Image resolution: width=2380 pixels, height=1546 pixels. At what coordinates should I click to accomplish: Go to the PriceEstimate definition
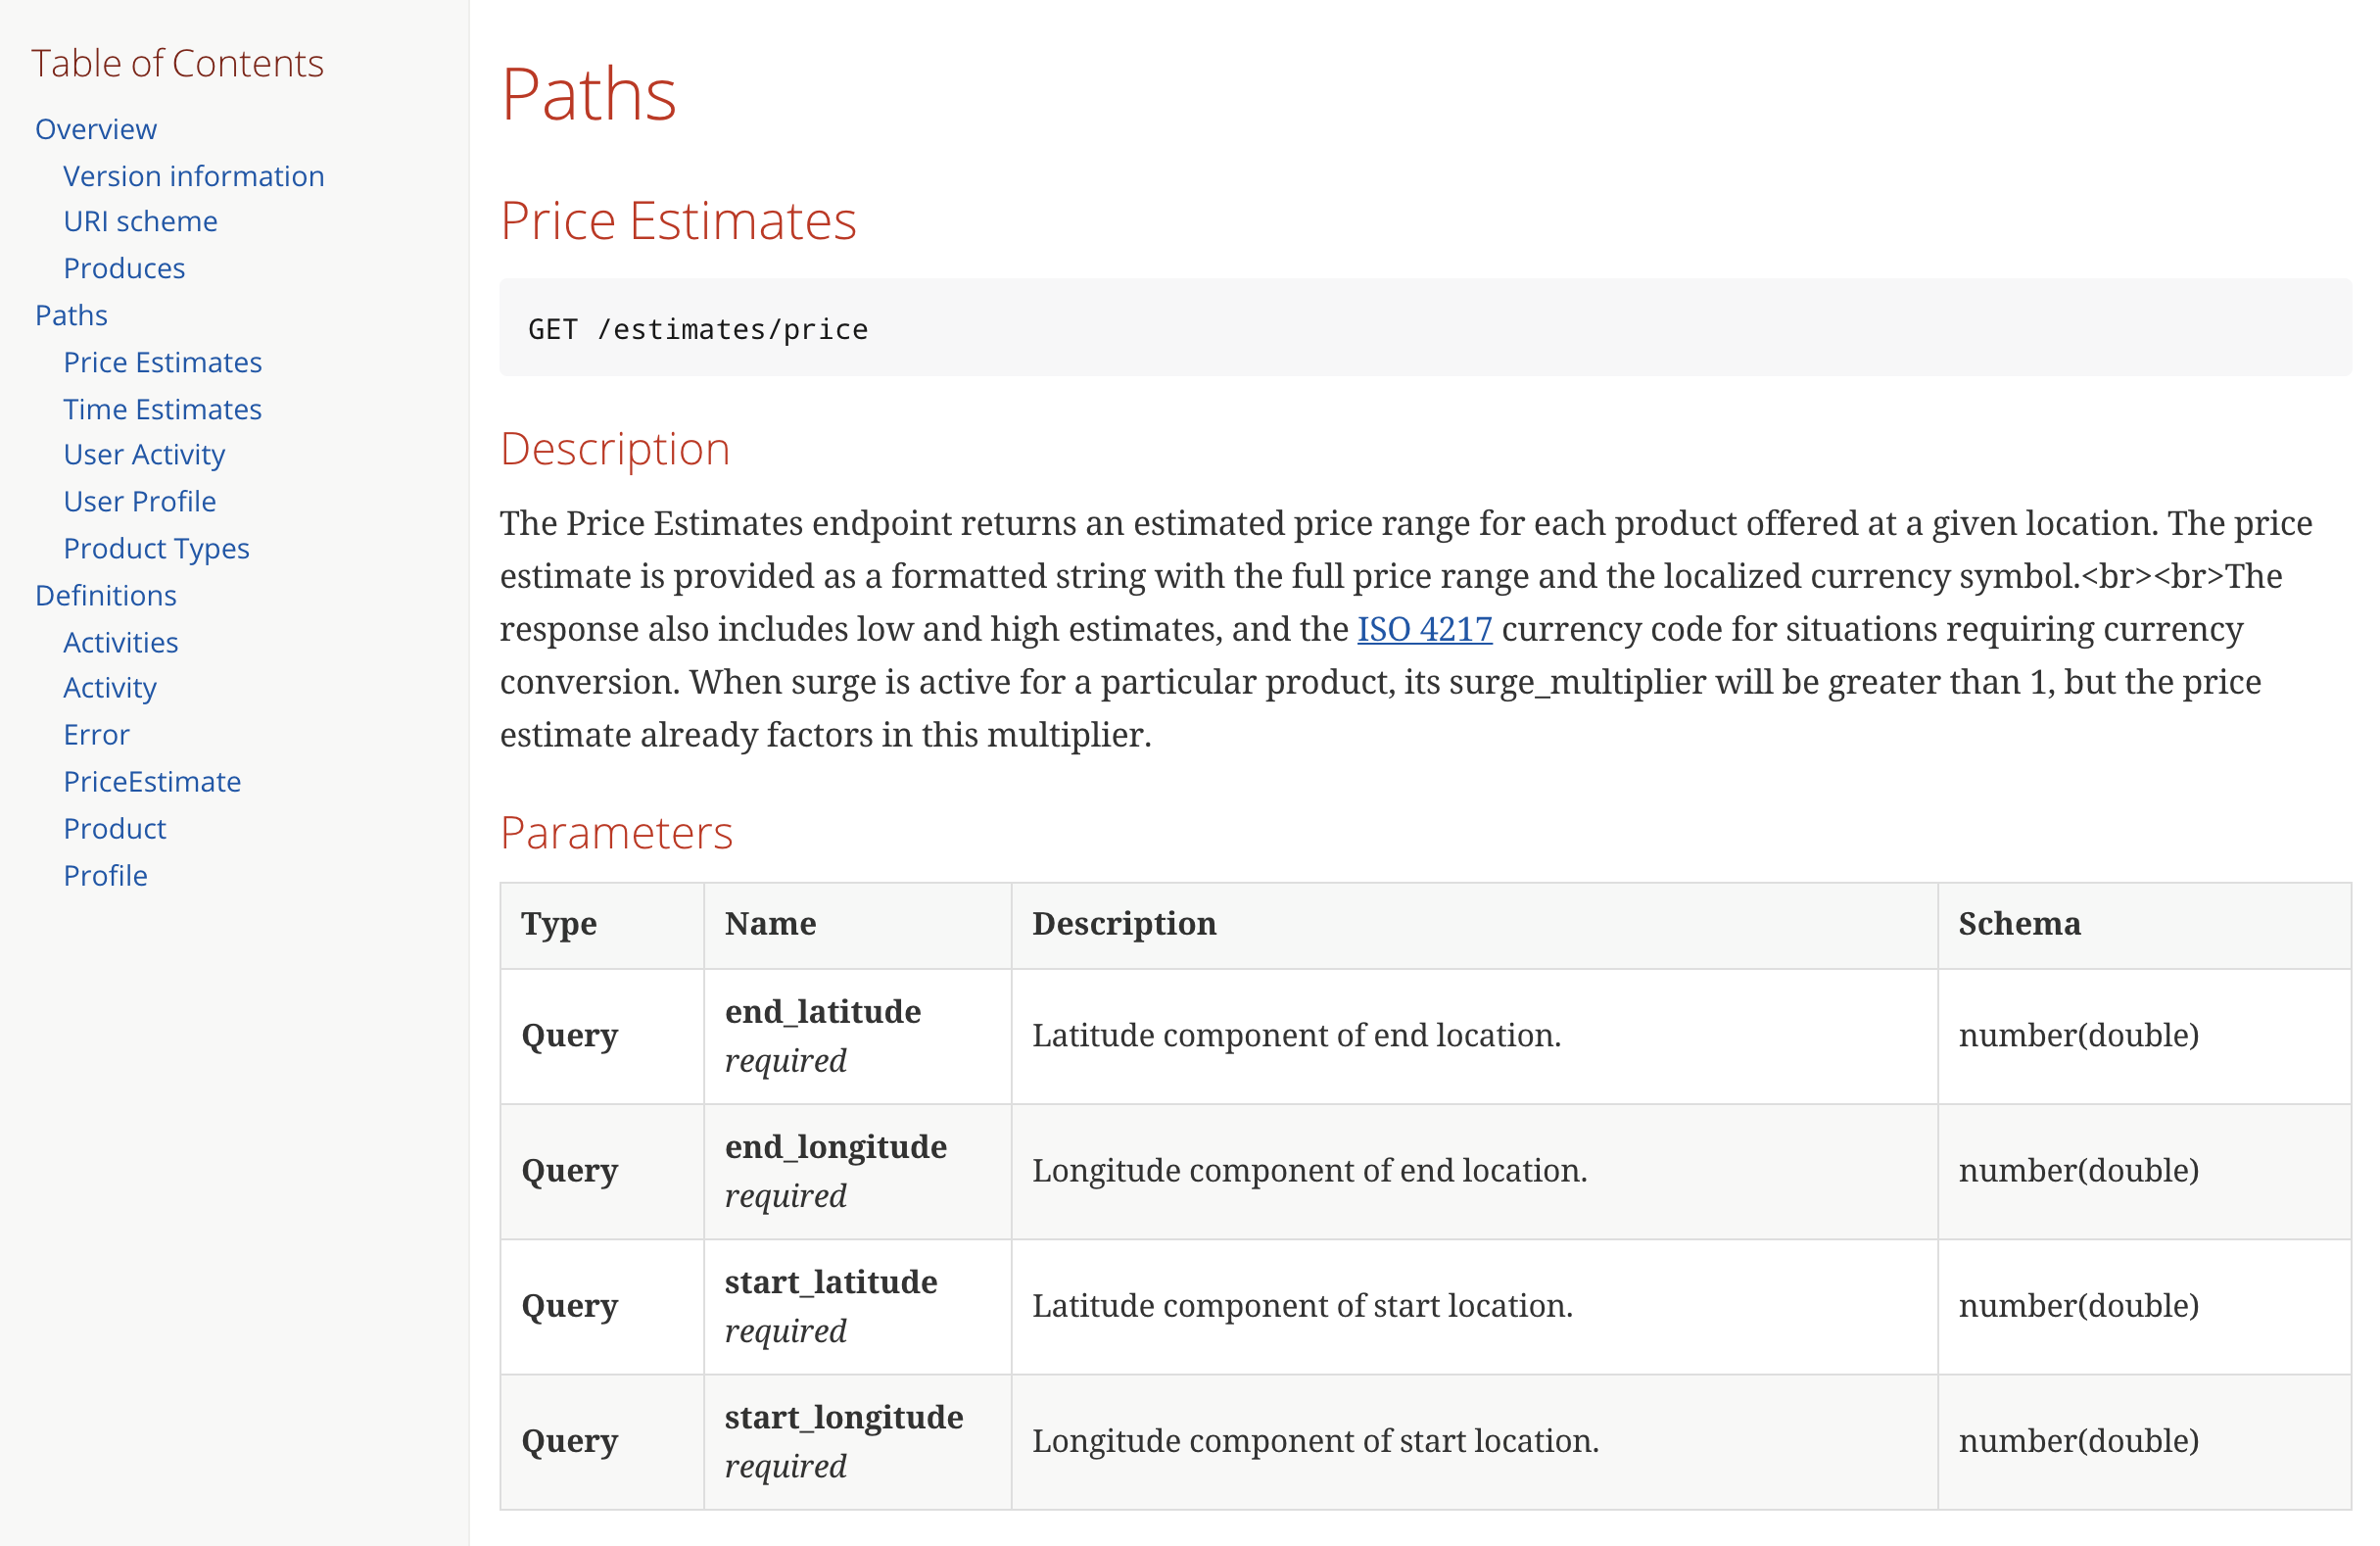[152, 781]
